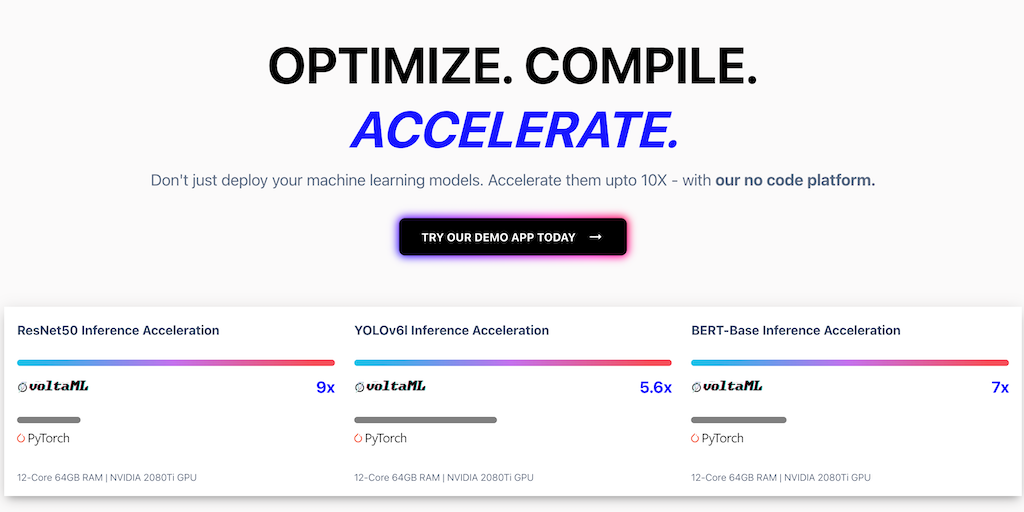Click the PyTorch flame icon under YOLOv6l

coord(359,438)
